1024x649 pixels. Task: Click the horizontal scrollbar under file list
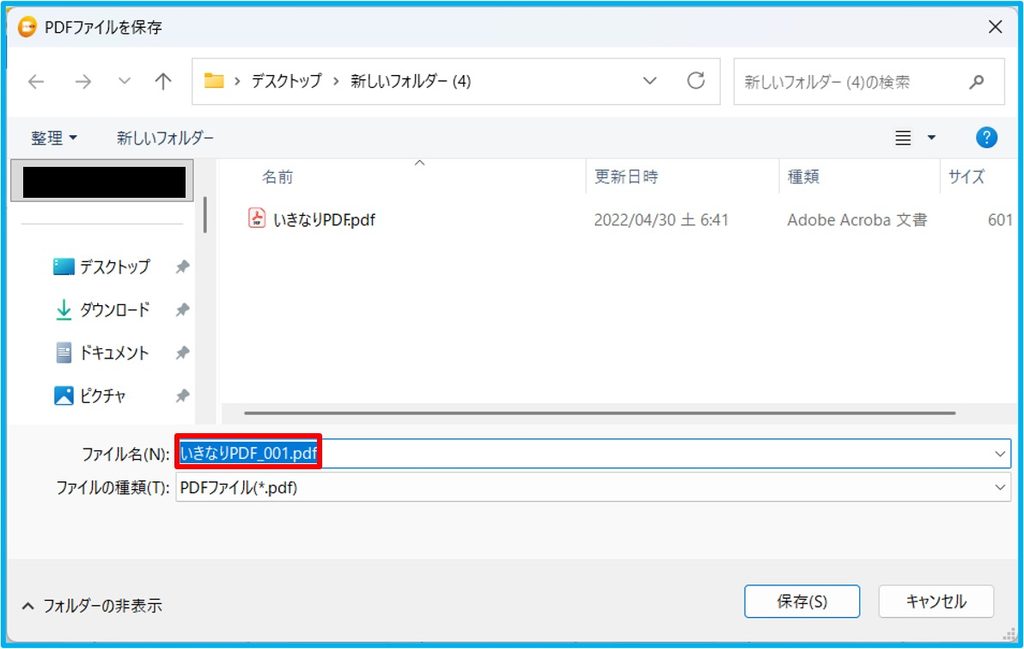coord(600,413)
